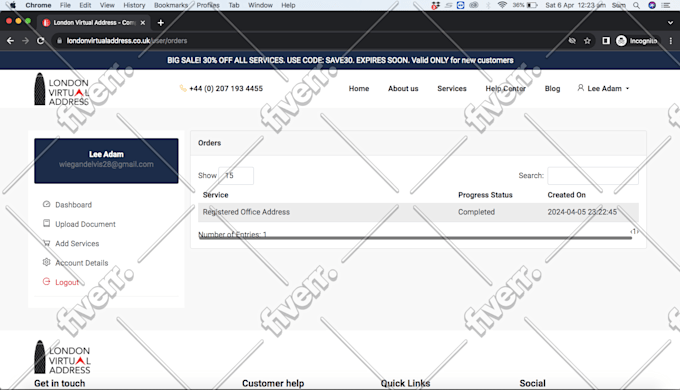
Task: Log out using the red Logout link
Action: click(67, 282)
